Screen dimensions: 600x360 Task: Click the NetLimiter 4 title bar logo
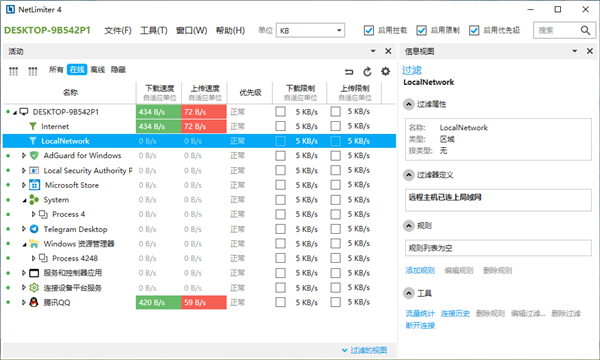10,10
